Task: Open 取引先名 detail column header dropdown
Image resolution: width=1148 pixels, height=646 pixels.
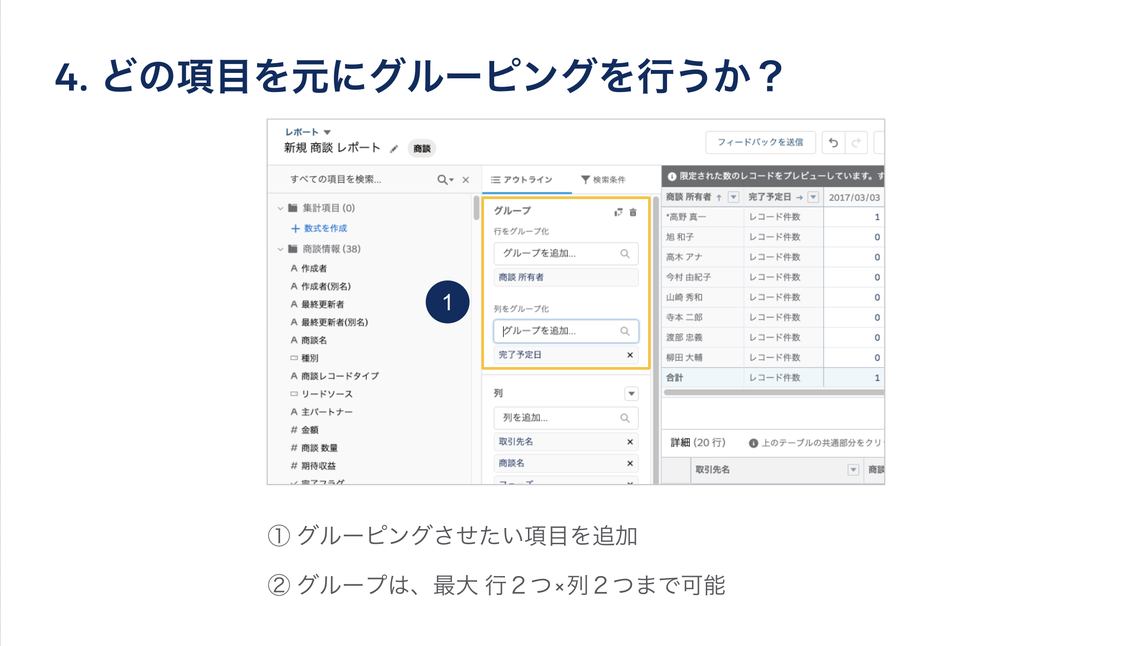Action: click(853, 470)
